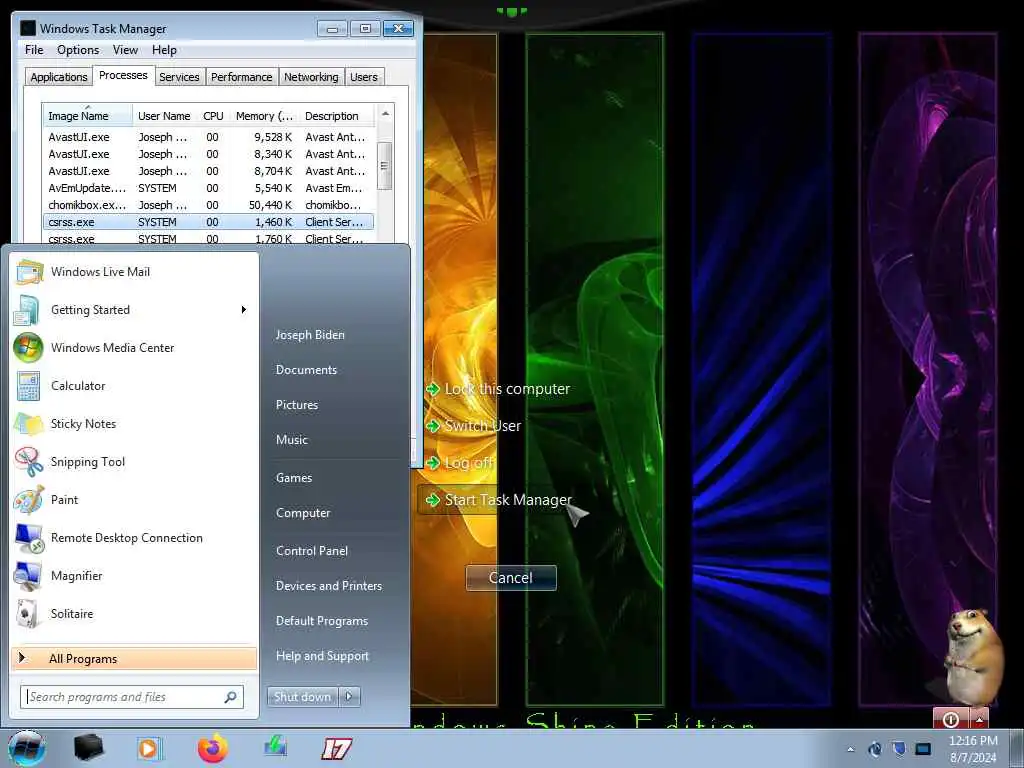The height and width of the screenshot is (768, 1024).
Task: Open the Calculator icon
Action: pos(28,385)
